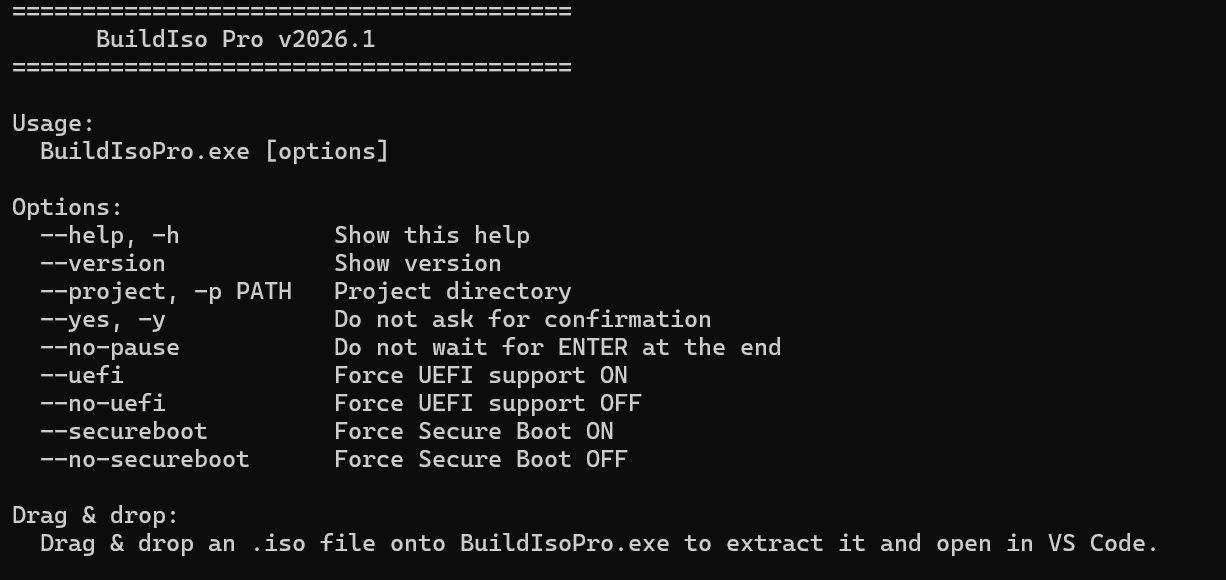Click the --no-pause option text
Screen dimensions: 1226x580
point(109,348)
